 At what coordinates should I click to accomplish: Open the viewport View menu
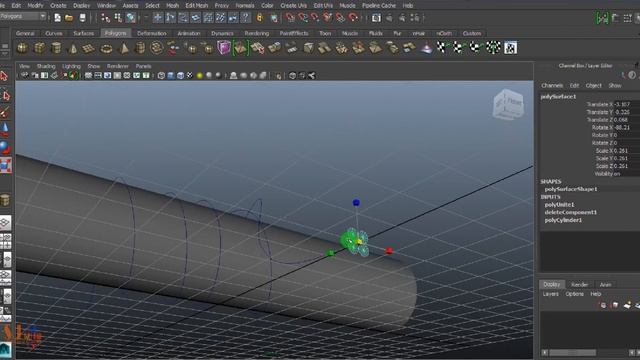click(24, 66)
